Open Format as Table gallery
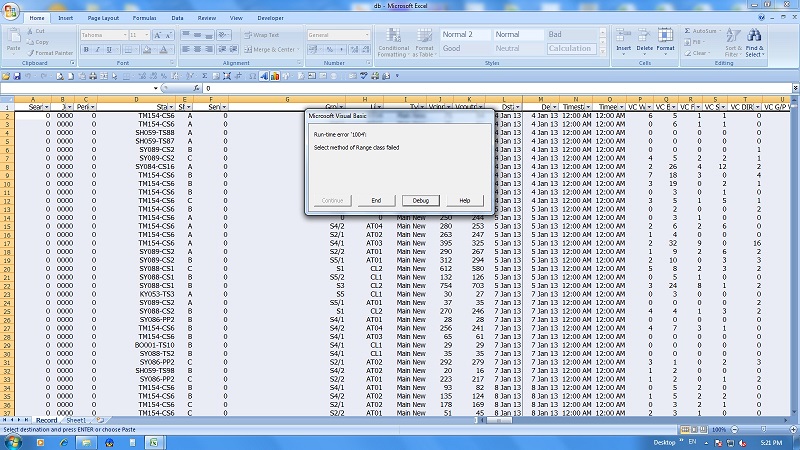 [x=424, y=43]
